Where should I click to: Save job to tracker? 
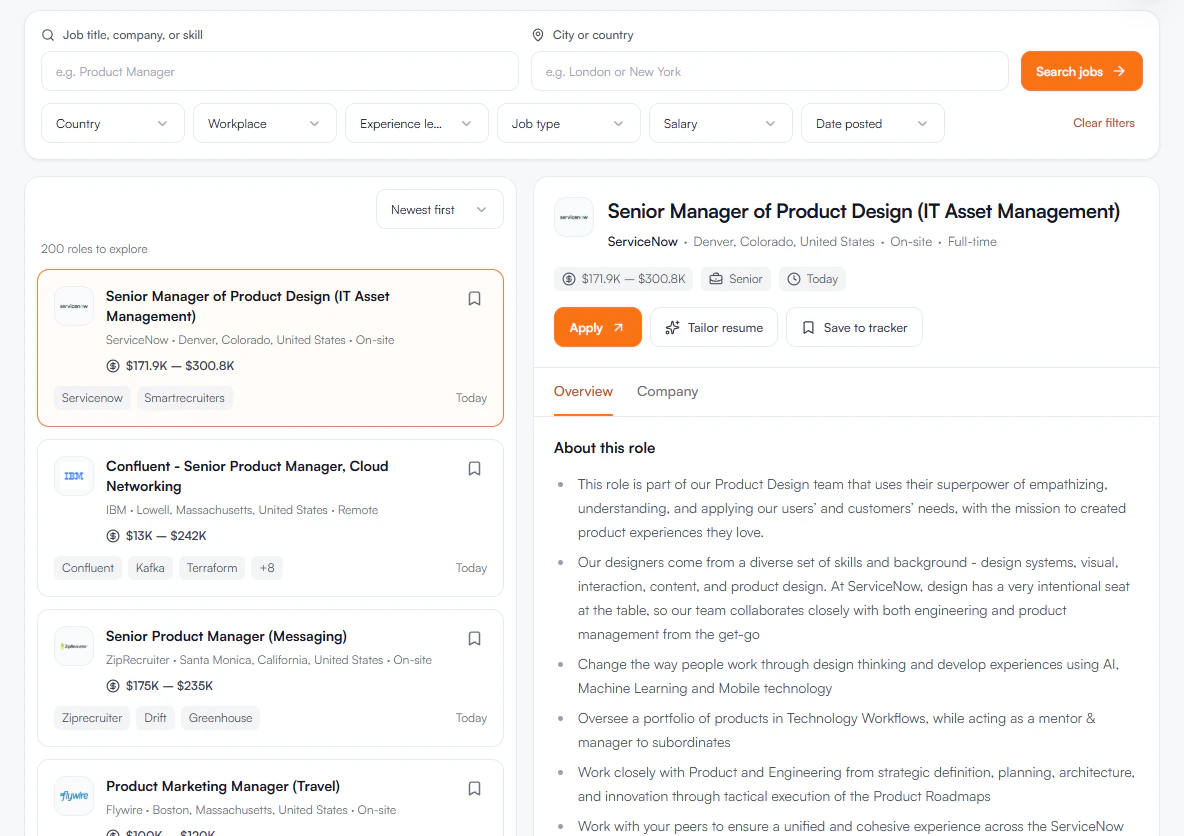[x=854, y=327]
